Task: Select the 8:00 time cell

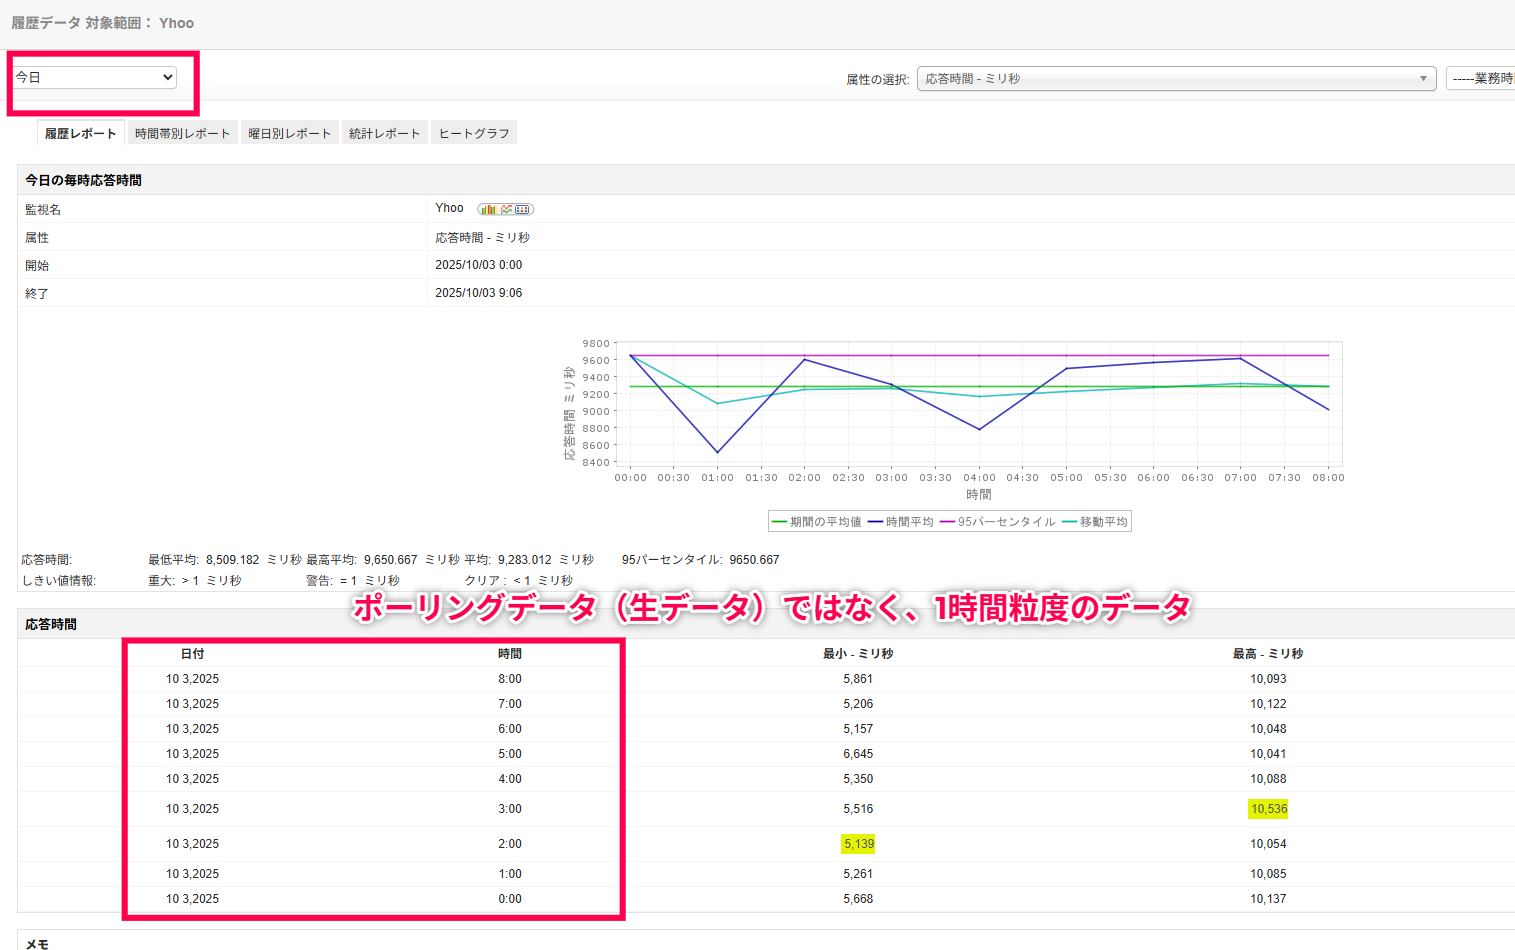Action: coord(510,679)
